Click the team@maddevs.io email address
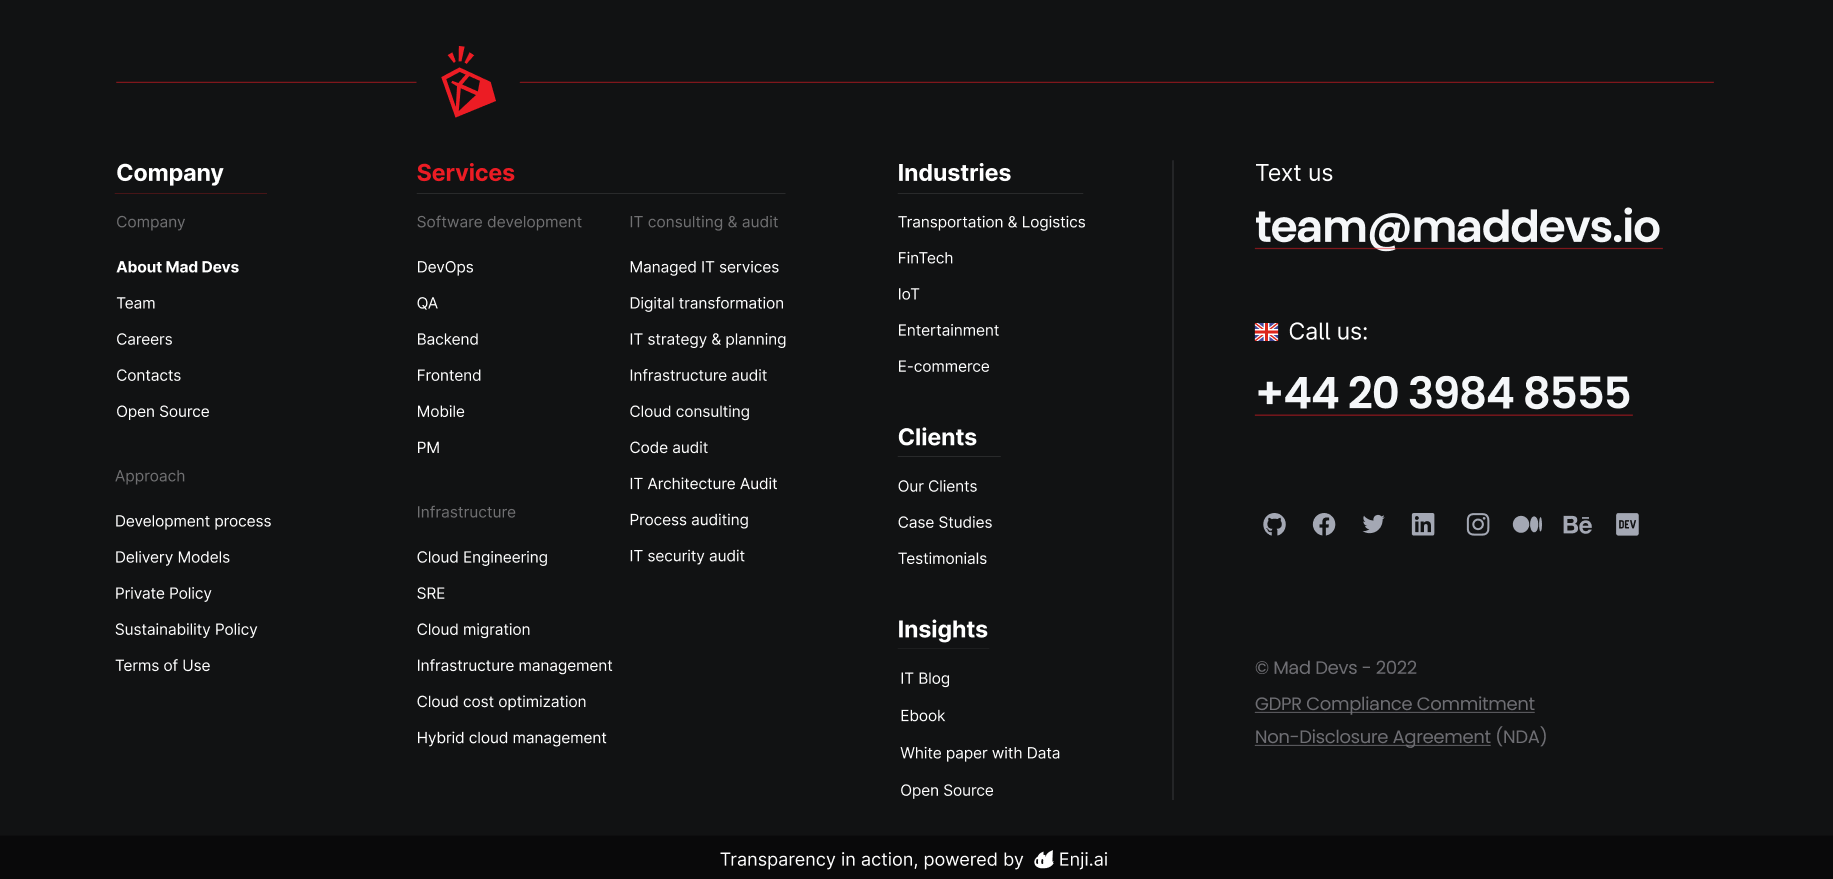This screenshot has width=1833, height=879. coord(1457,227)
